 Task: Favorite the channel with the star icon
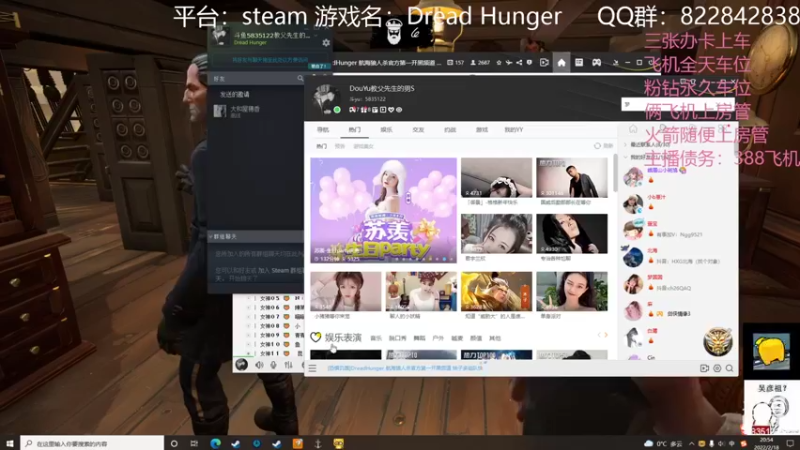[499, 63]
